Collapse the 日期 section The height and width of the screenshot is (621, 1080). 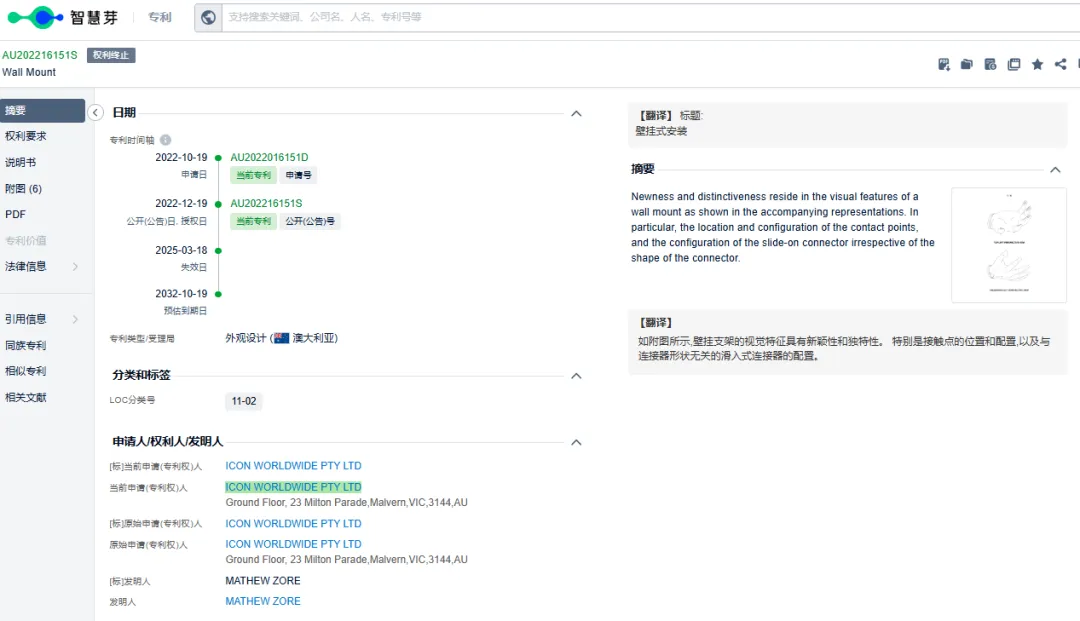(577, 114)
